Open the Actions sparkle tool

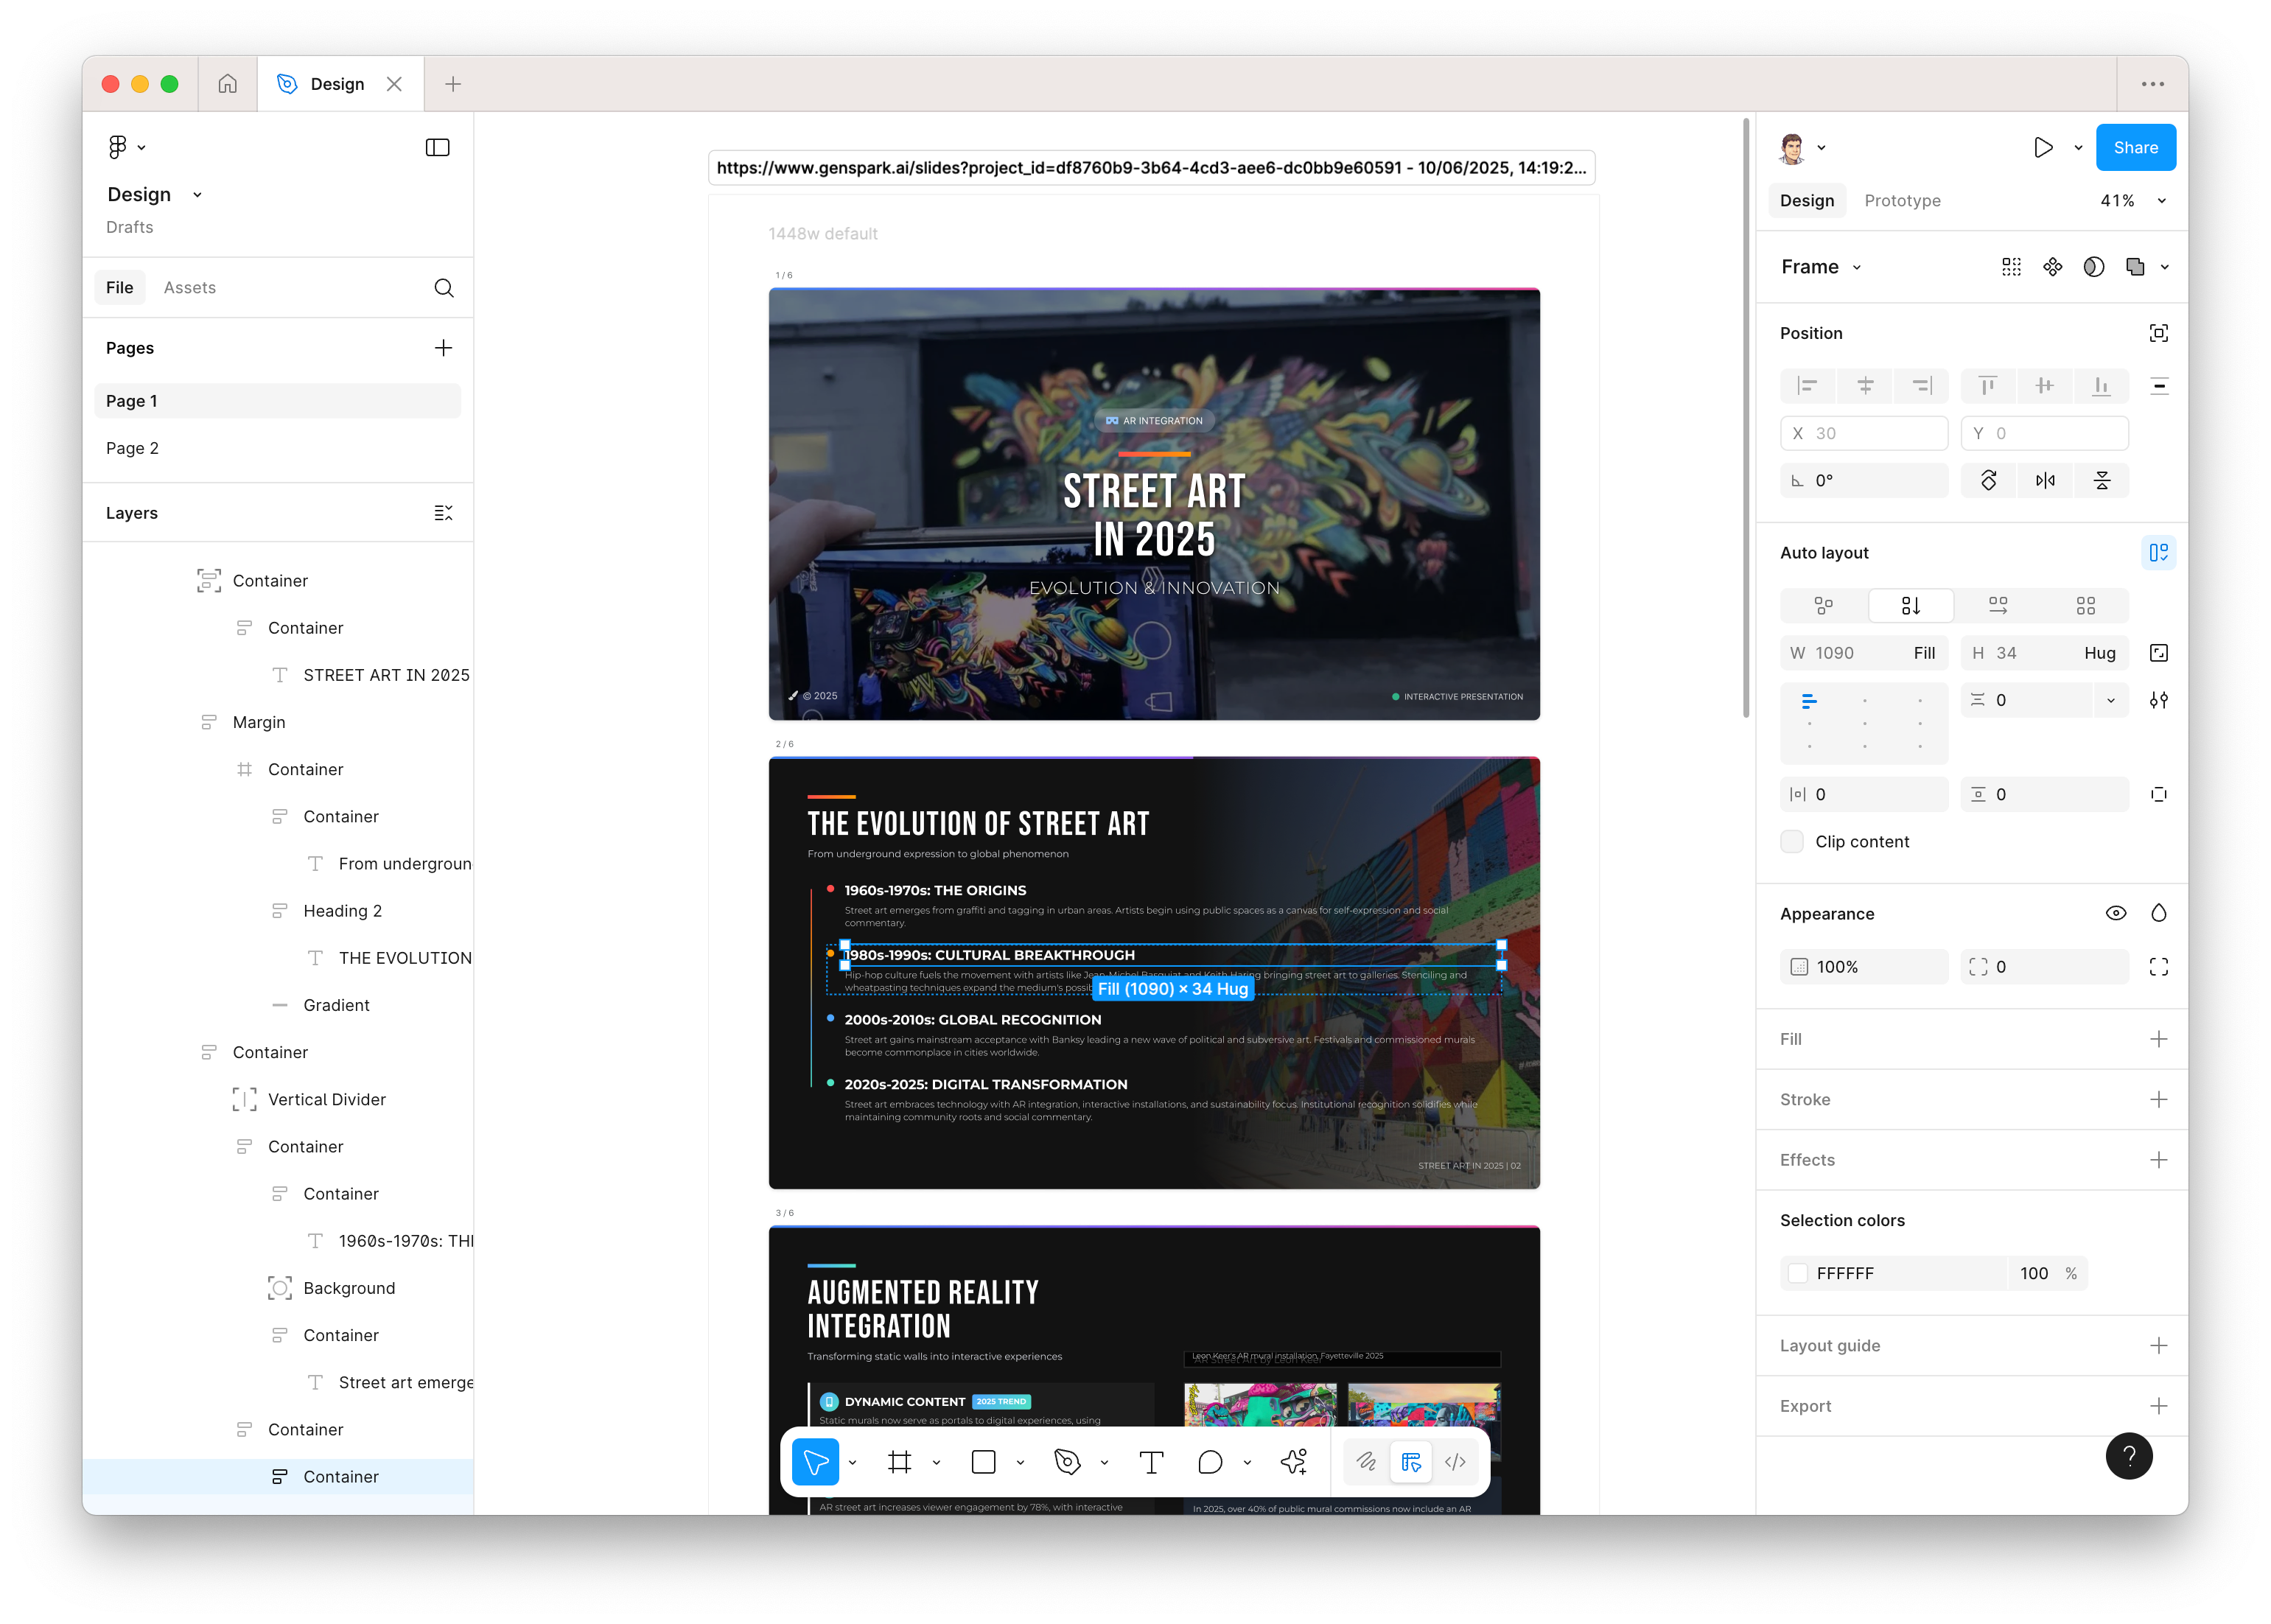point(1294,1462)
